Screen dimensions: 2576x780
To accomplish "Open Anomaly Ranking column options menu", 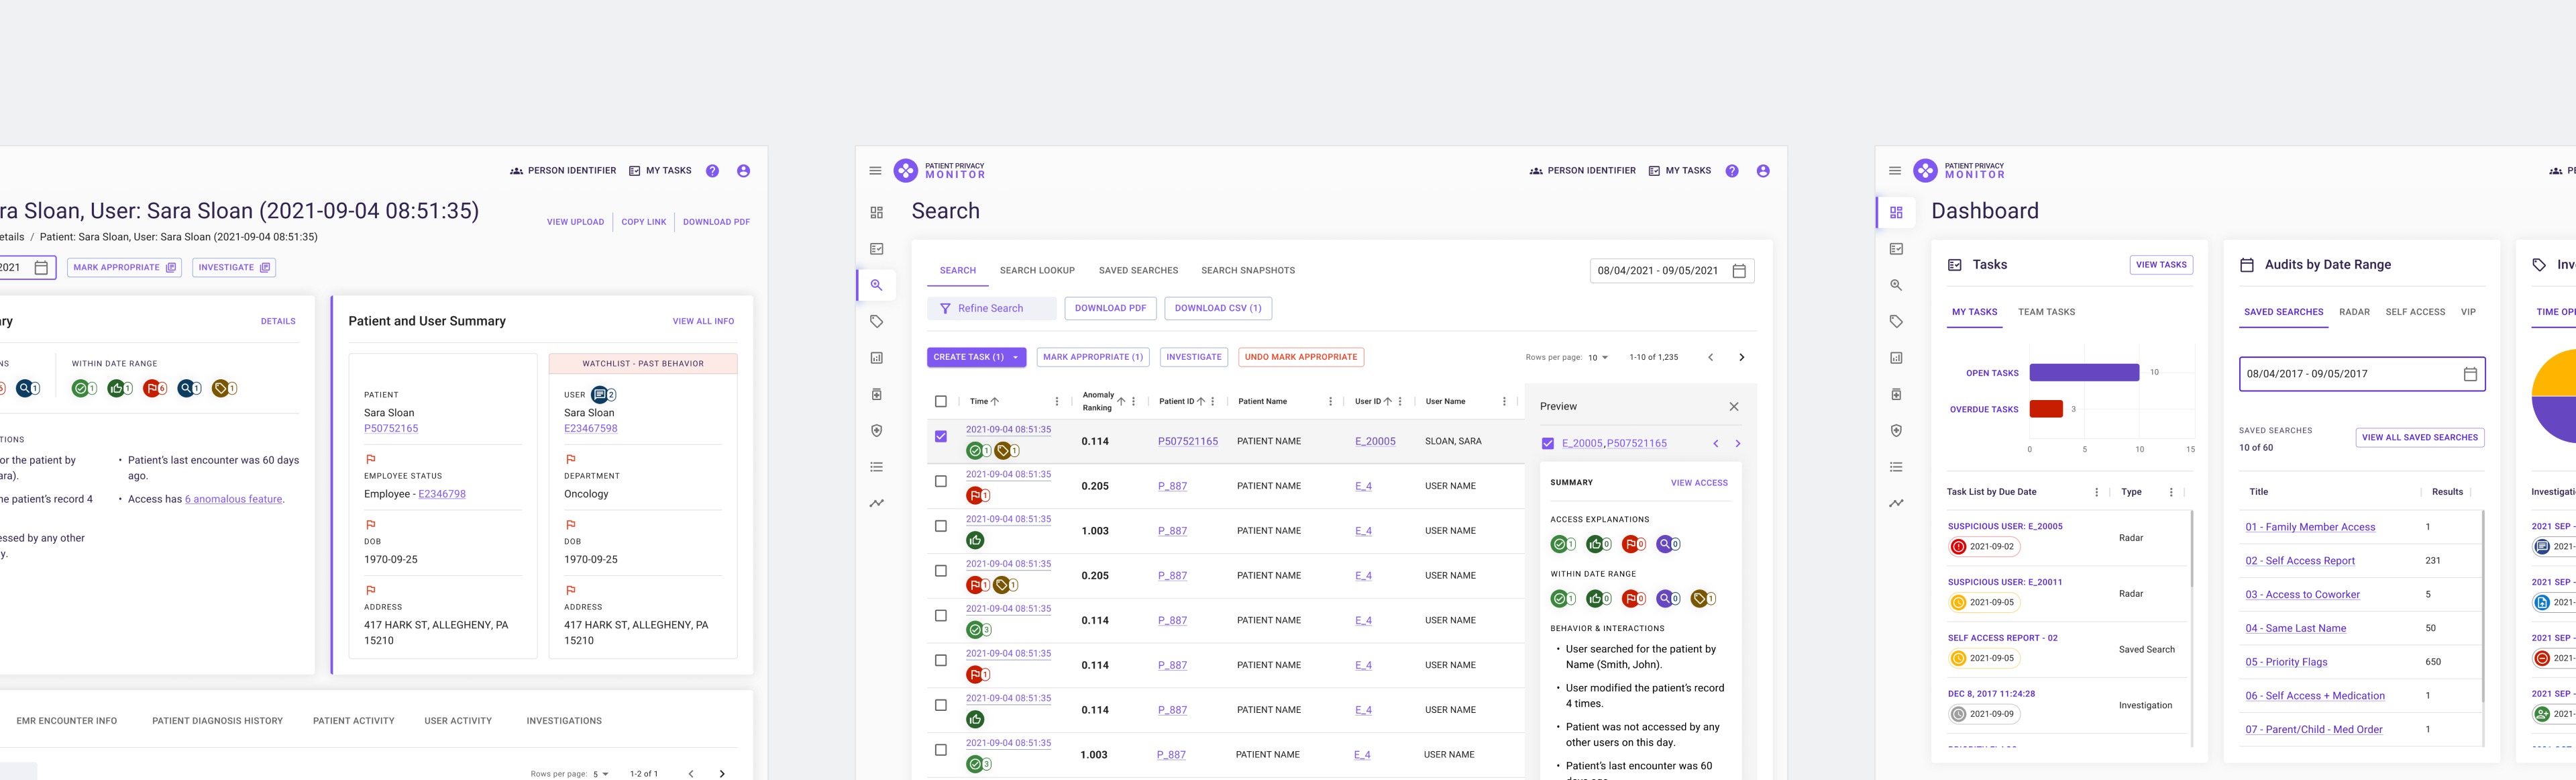I will (x=1133, y=402).
